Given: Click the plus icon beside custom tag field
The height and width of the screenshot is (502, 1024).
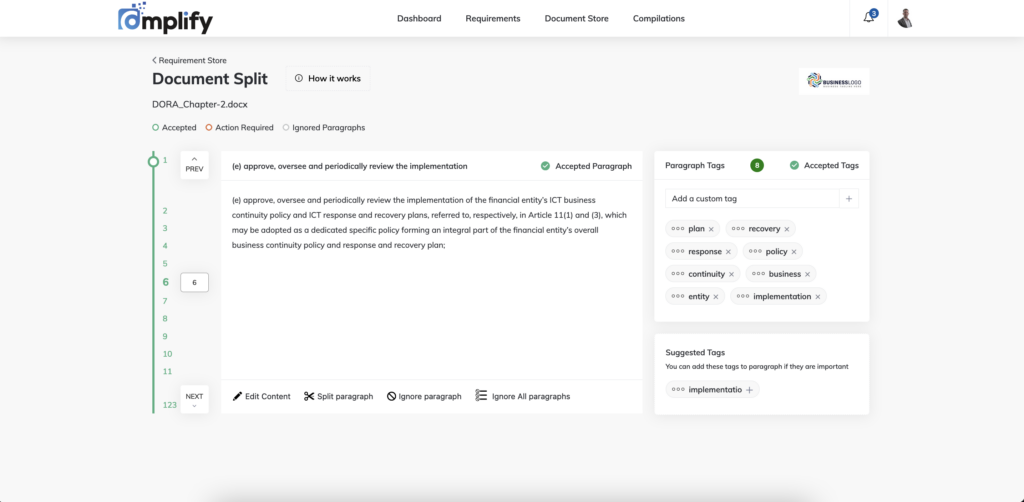Looking at the screenshot, I should (x=849, y=198).
